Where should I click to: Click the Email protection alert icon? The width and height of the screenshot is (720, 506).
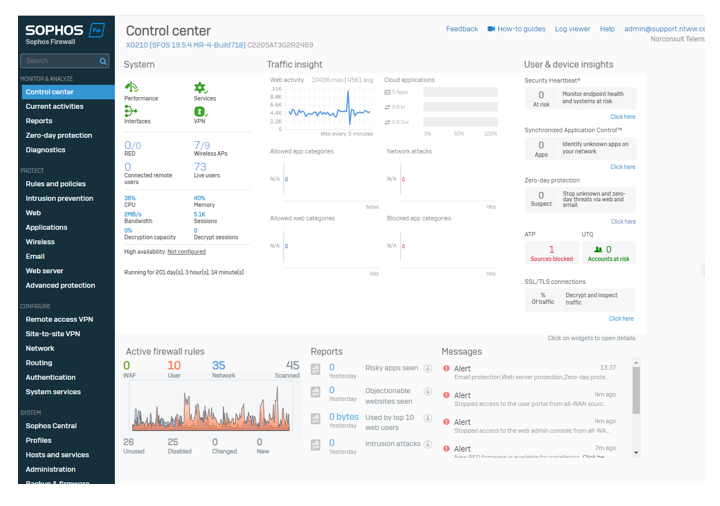(x=446, y=369)
